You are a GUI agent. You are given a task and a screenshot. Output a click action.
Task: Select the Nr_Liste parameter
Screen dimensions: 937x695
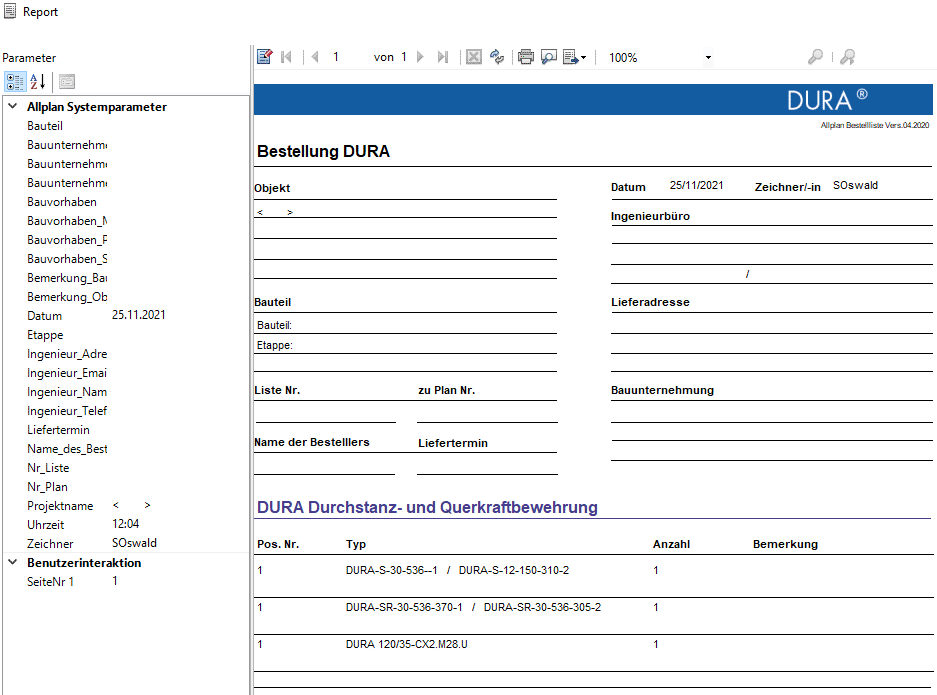click(x=126, y=467)
